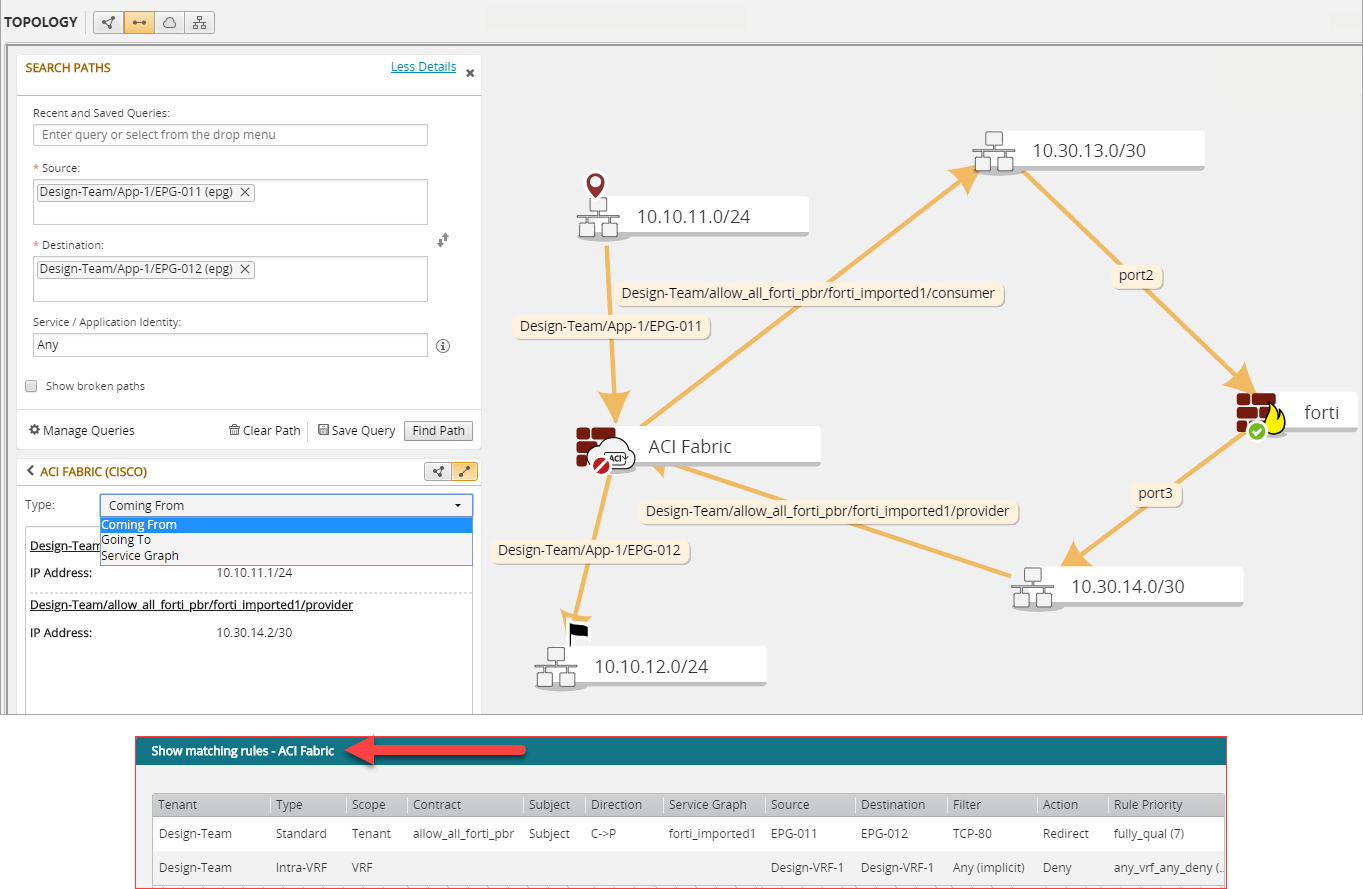Choose Service Graph from Type list
The height and width of the screenshot is (889, 1363).
(140, 556)
